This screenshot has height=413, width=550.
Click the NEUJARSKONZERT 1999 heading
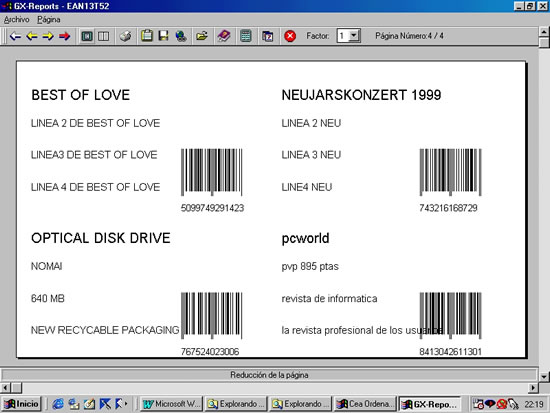point(361,95)
